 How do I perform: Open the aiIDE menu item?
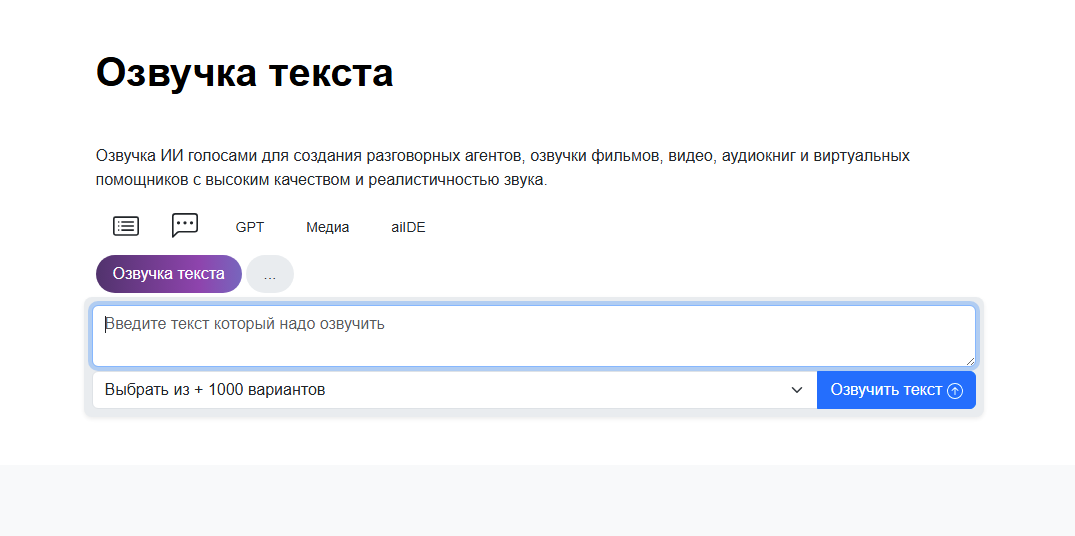(x=408, y=227)
